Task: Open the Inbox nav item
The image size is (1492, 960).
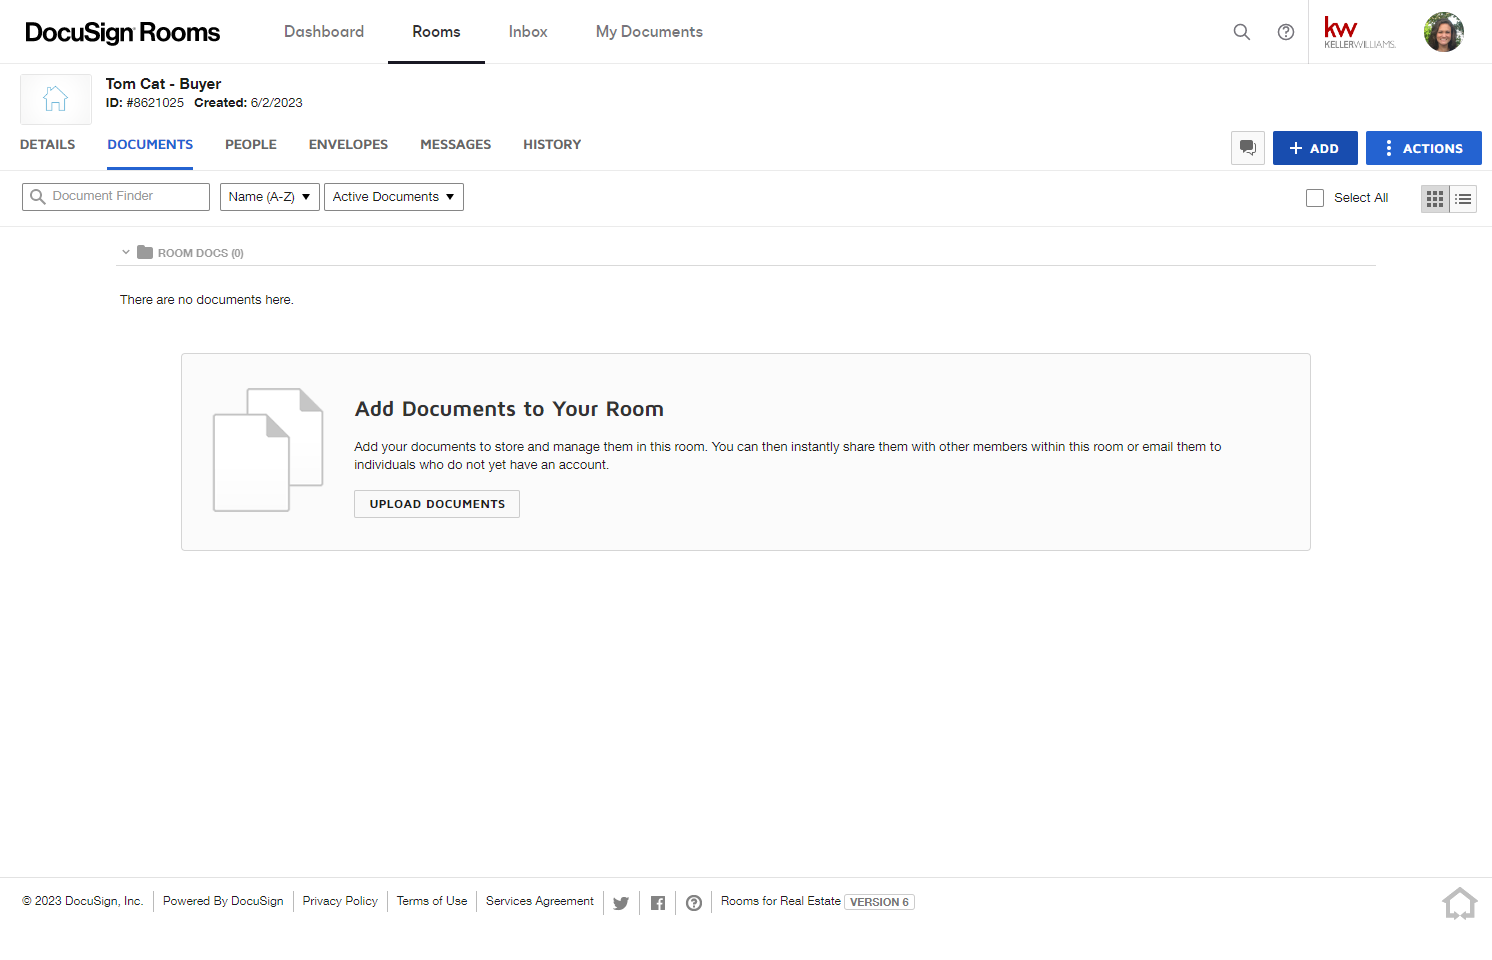Action: point(528,32)
